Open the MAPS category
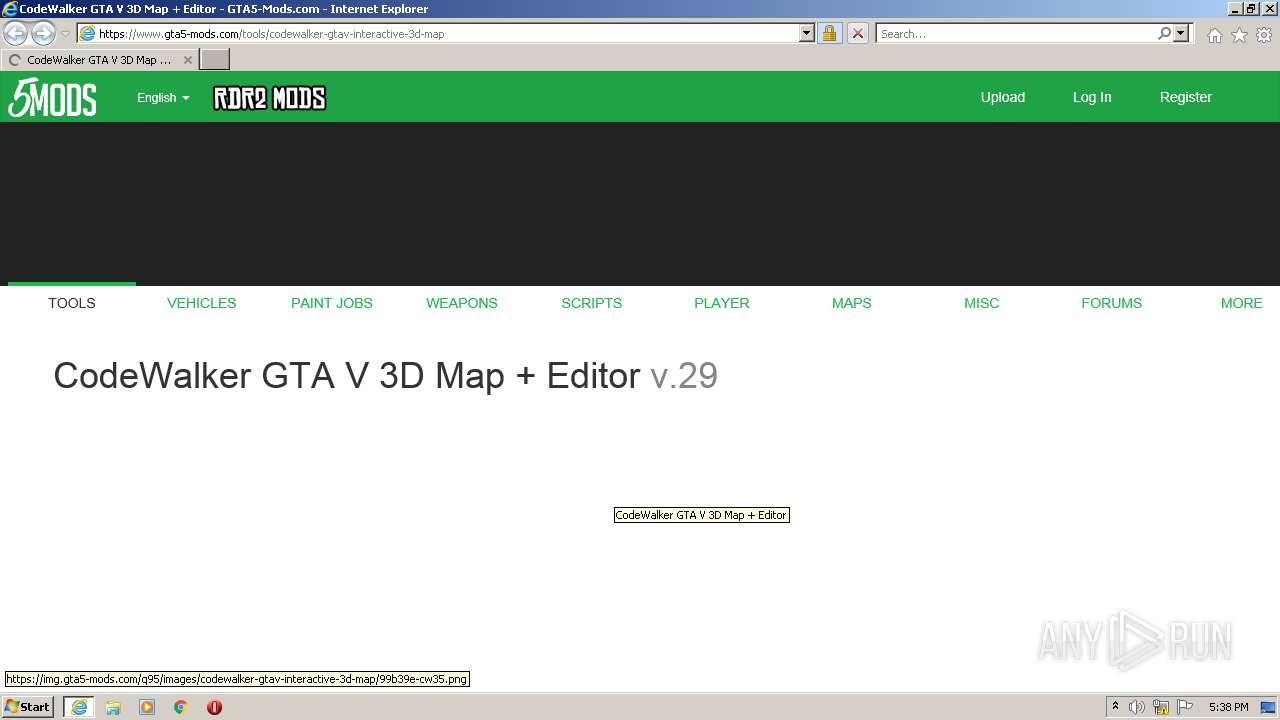The image size is (1280, 720). click(x=852, y=303)
